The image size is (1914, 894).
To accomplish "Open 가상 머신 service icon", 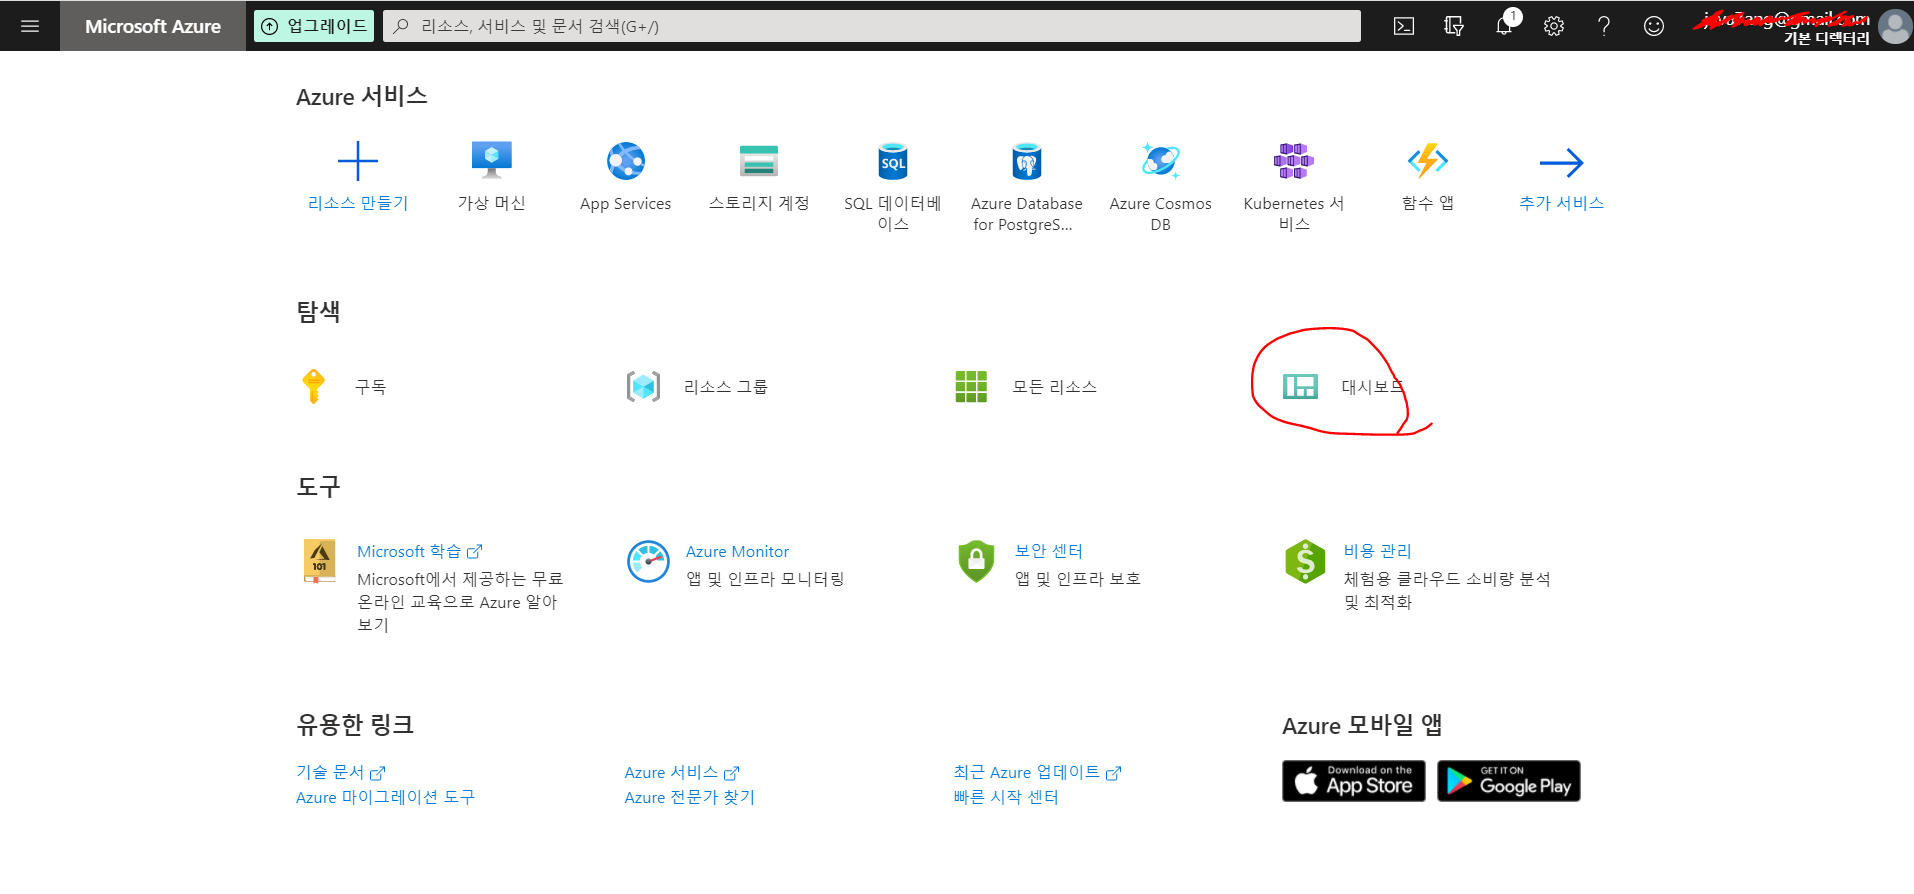I will pos(492,160).
